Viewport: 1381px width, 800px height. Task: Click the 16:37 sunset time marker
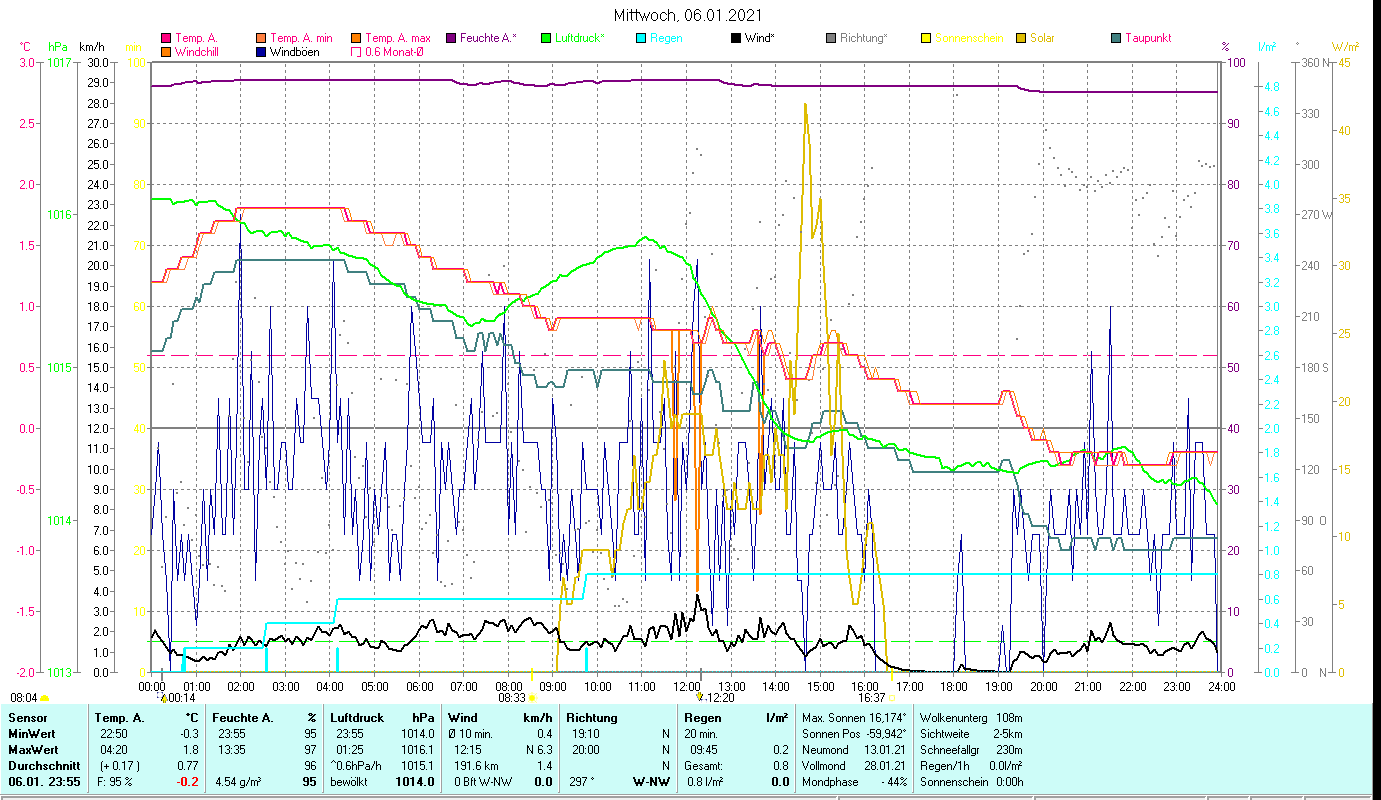871,698
